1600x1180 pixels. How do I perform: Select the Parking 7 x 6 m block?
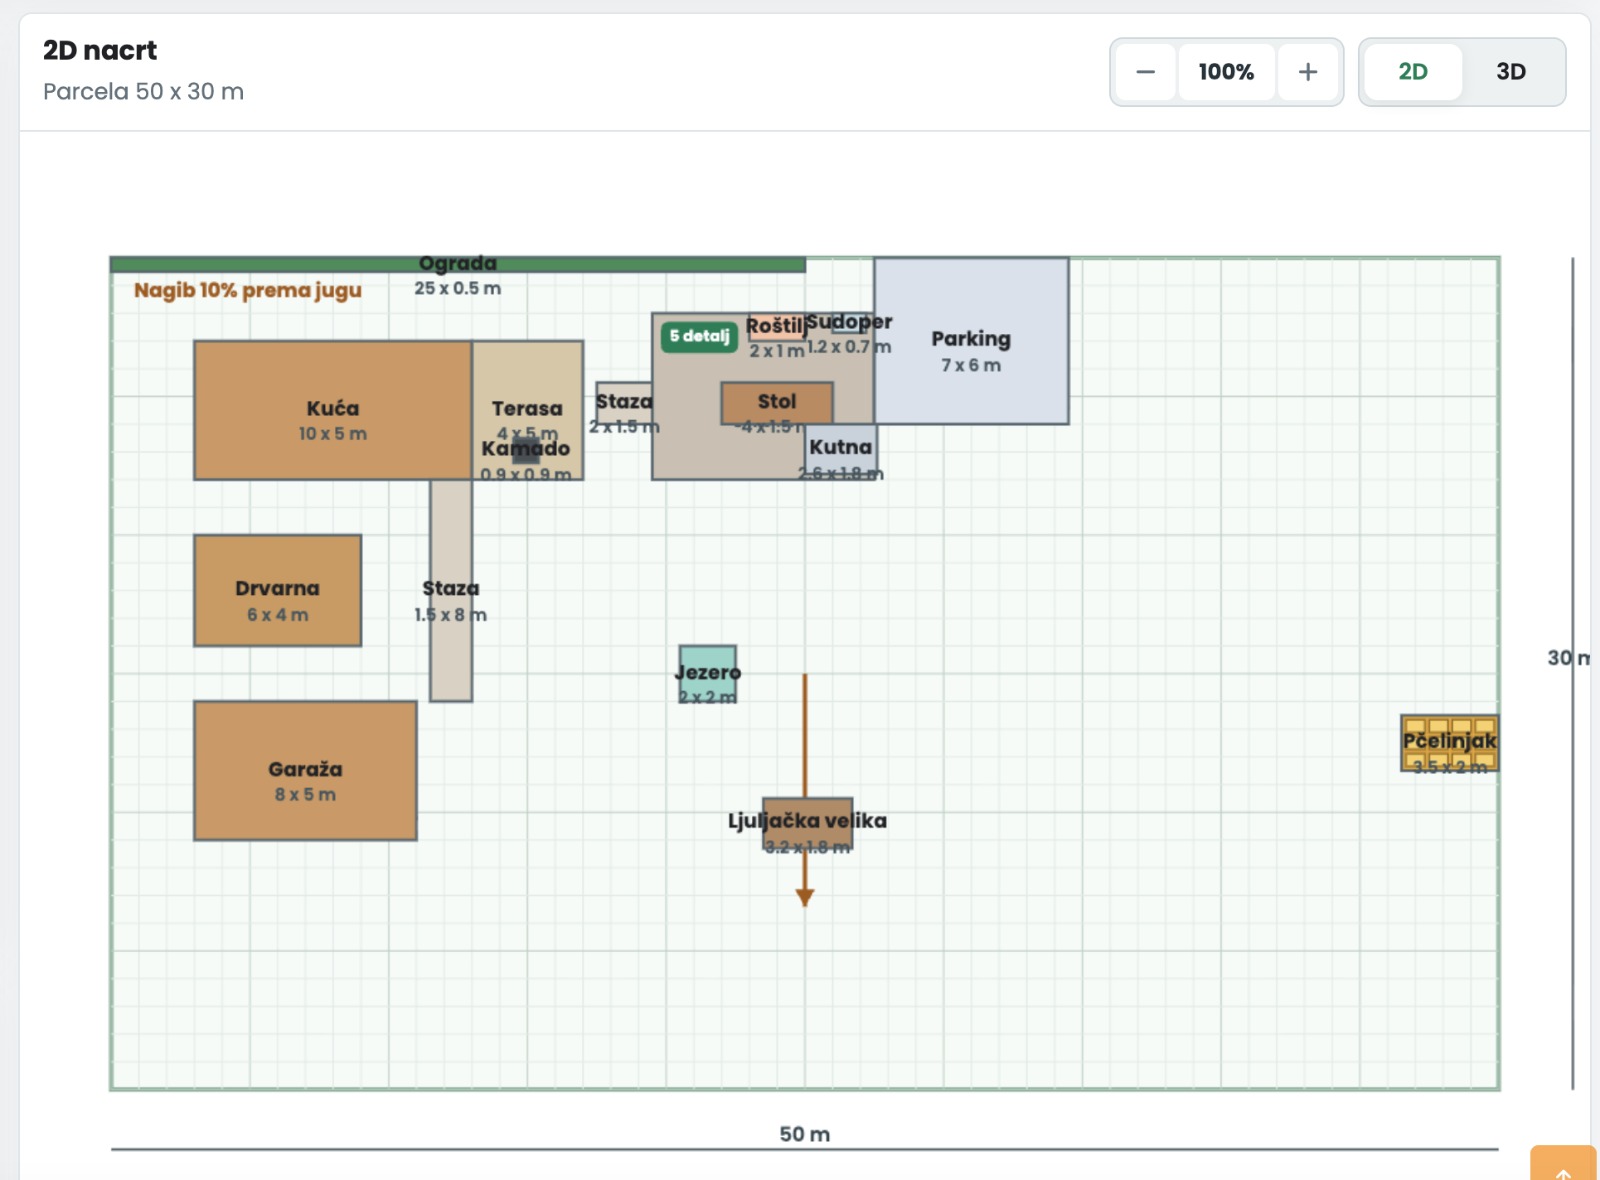click(x=971, y=341)
